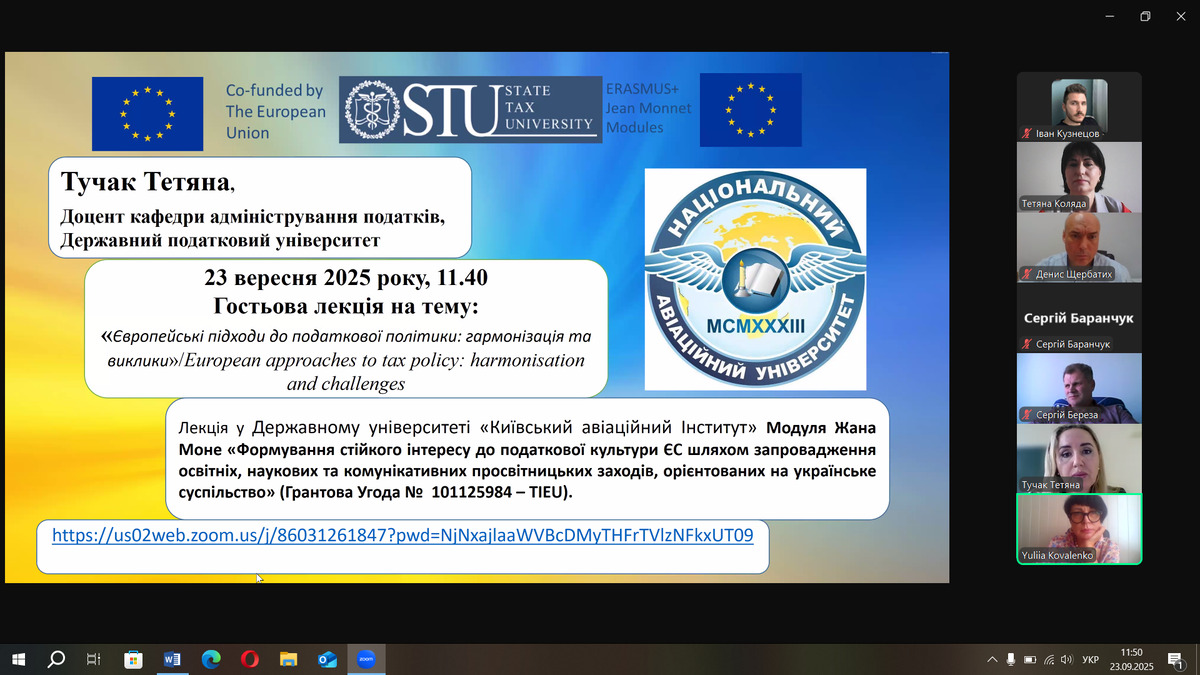This screenshot has height=675, width=1200.
Task: Launch Microsoft Store from taskbar
Action: [x=133, y=659]
